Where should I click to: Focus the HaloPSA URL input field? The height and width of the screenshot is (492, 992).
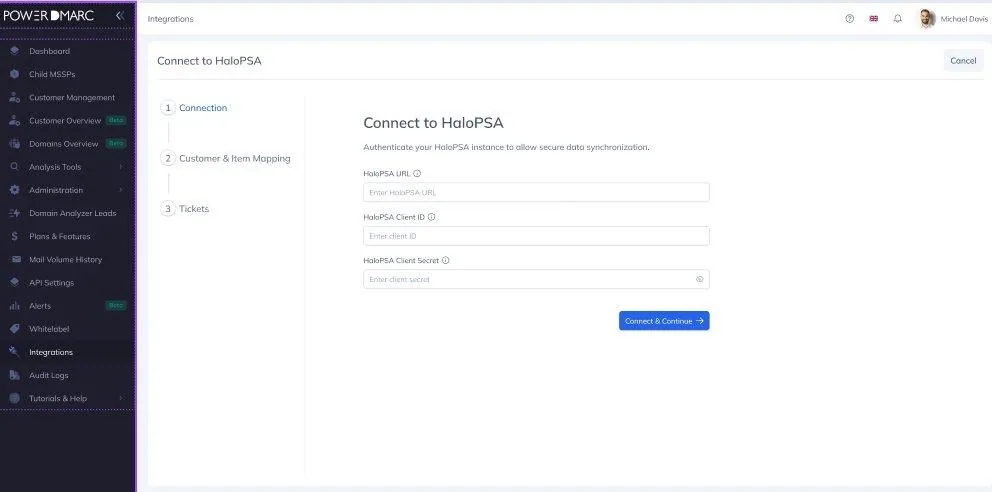coord(536,192)
